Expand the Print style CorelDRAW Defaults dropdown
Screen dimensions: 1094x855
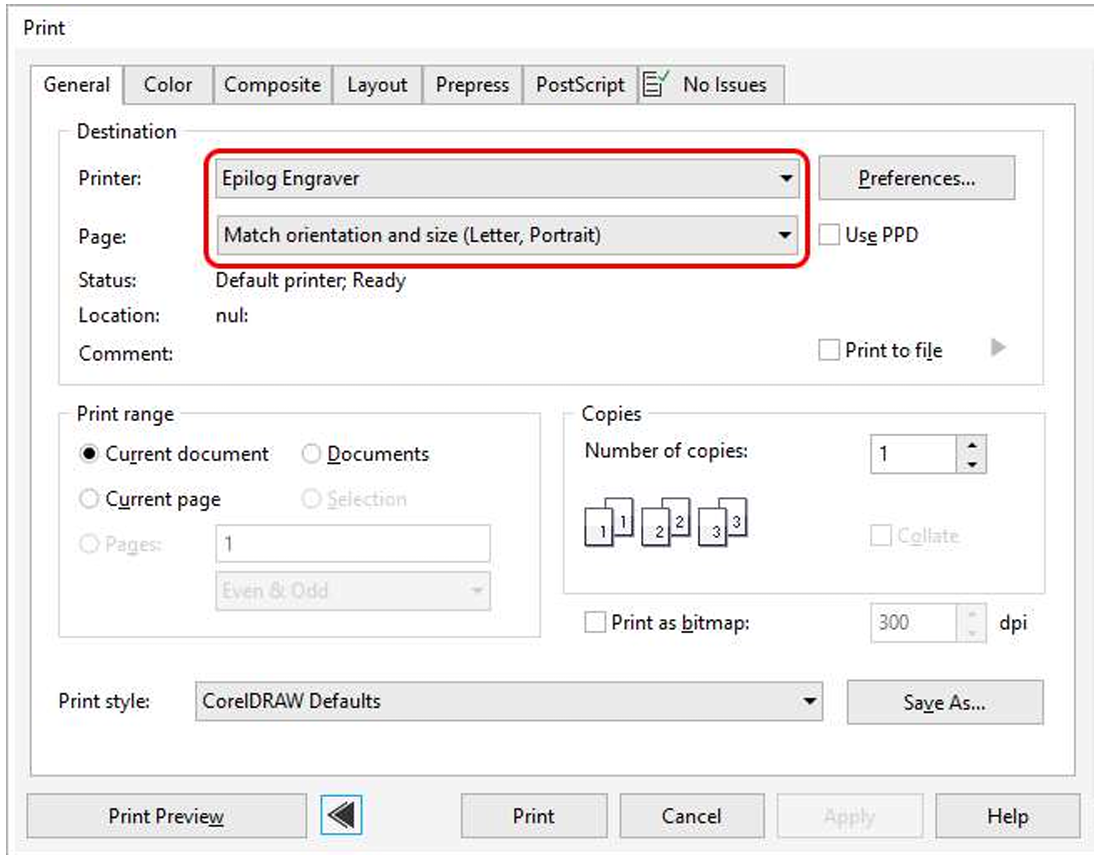[506, 701]
